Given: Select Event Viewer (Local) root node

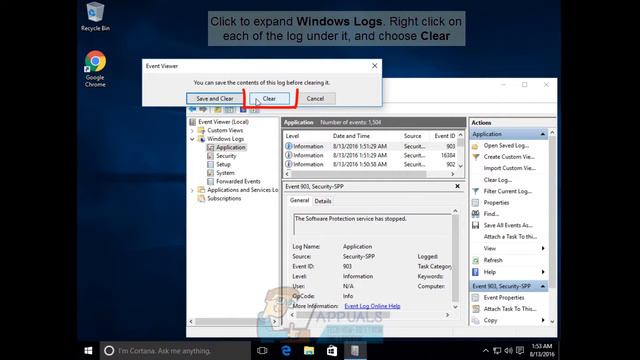Looking at the screenshot, I should tap(223, 122).
